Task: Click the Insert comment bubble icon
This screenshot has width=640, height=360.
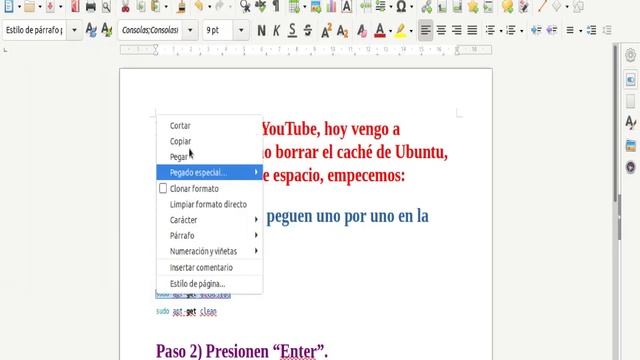Action: [x=508, y=6]
